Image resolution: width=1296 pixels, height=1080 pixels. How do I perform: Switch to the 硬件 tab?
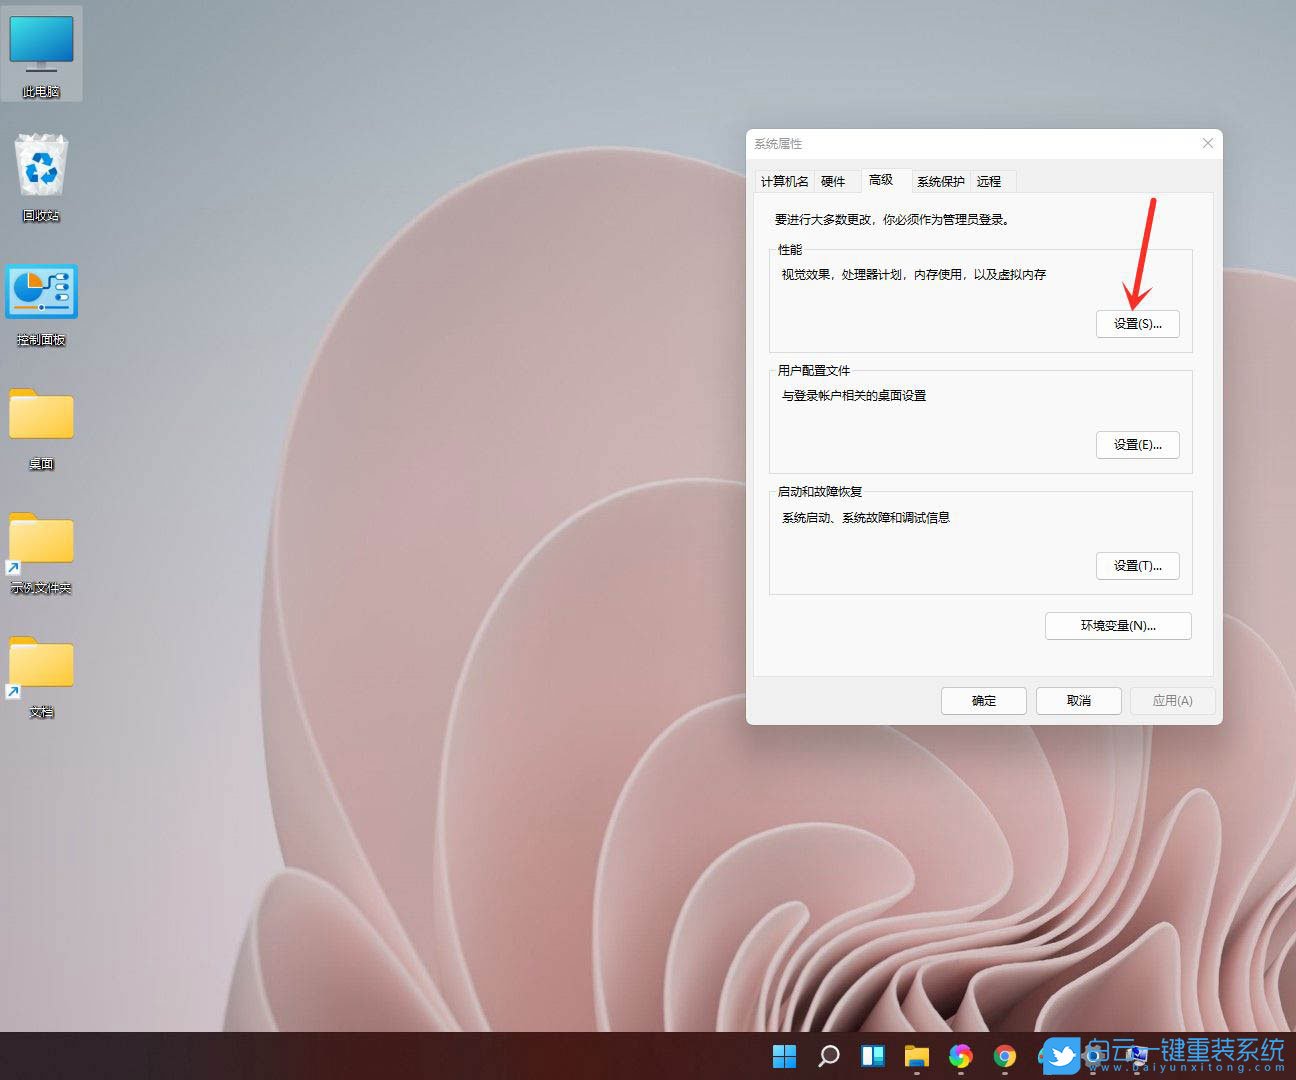[834, 181]
